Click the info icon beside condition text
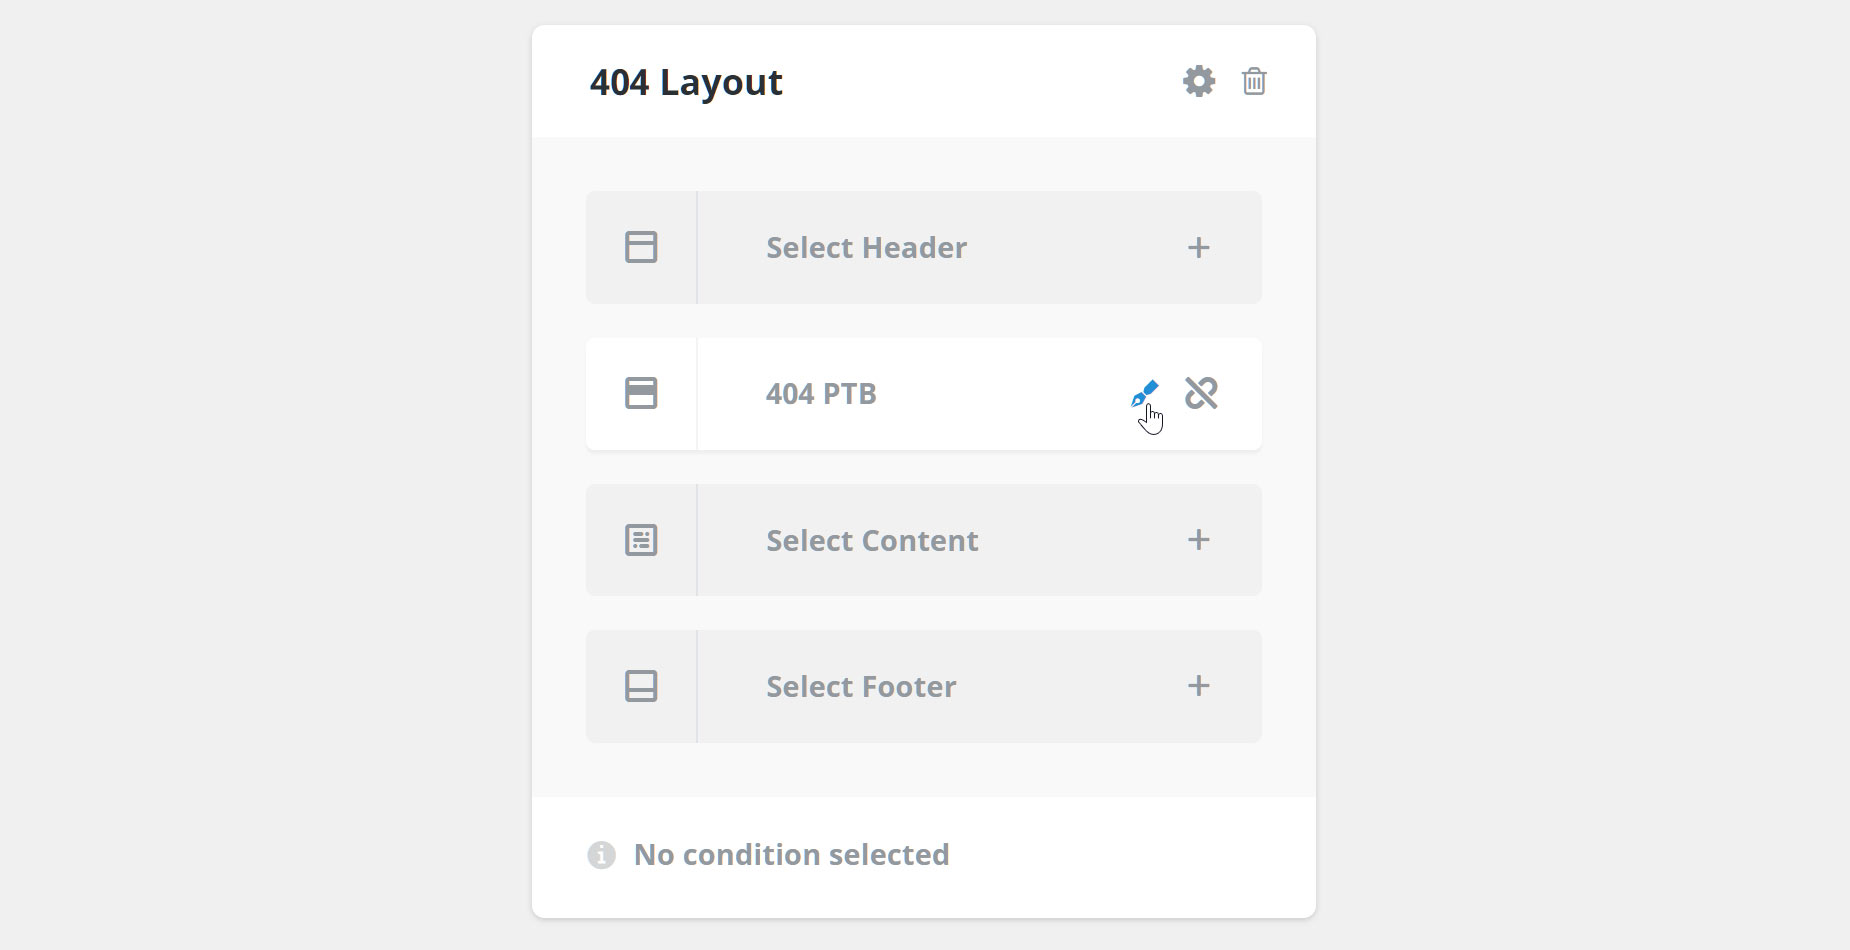The height and width of the screenshot is (950, 1850). [601, 855]
